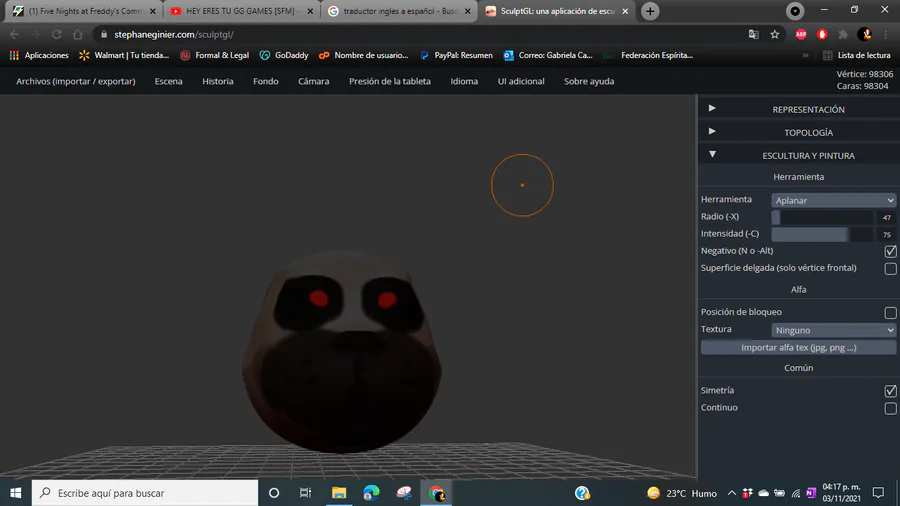
Task: Open the UI adicional menu
Action: [x=521, y=81]
